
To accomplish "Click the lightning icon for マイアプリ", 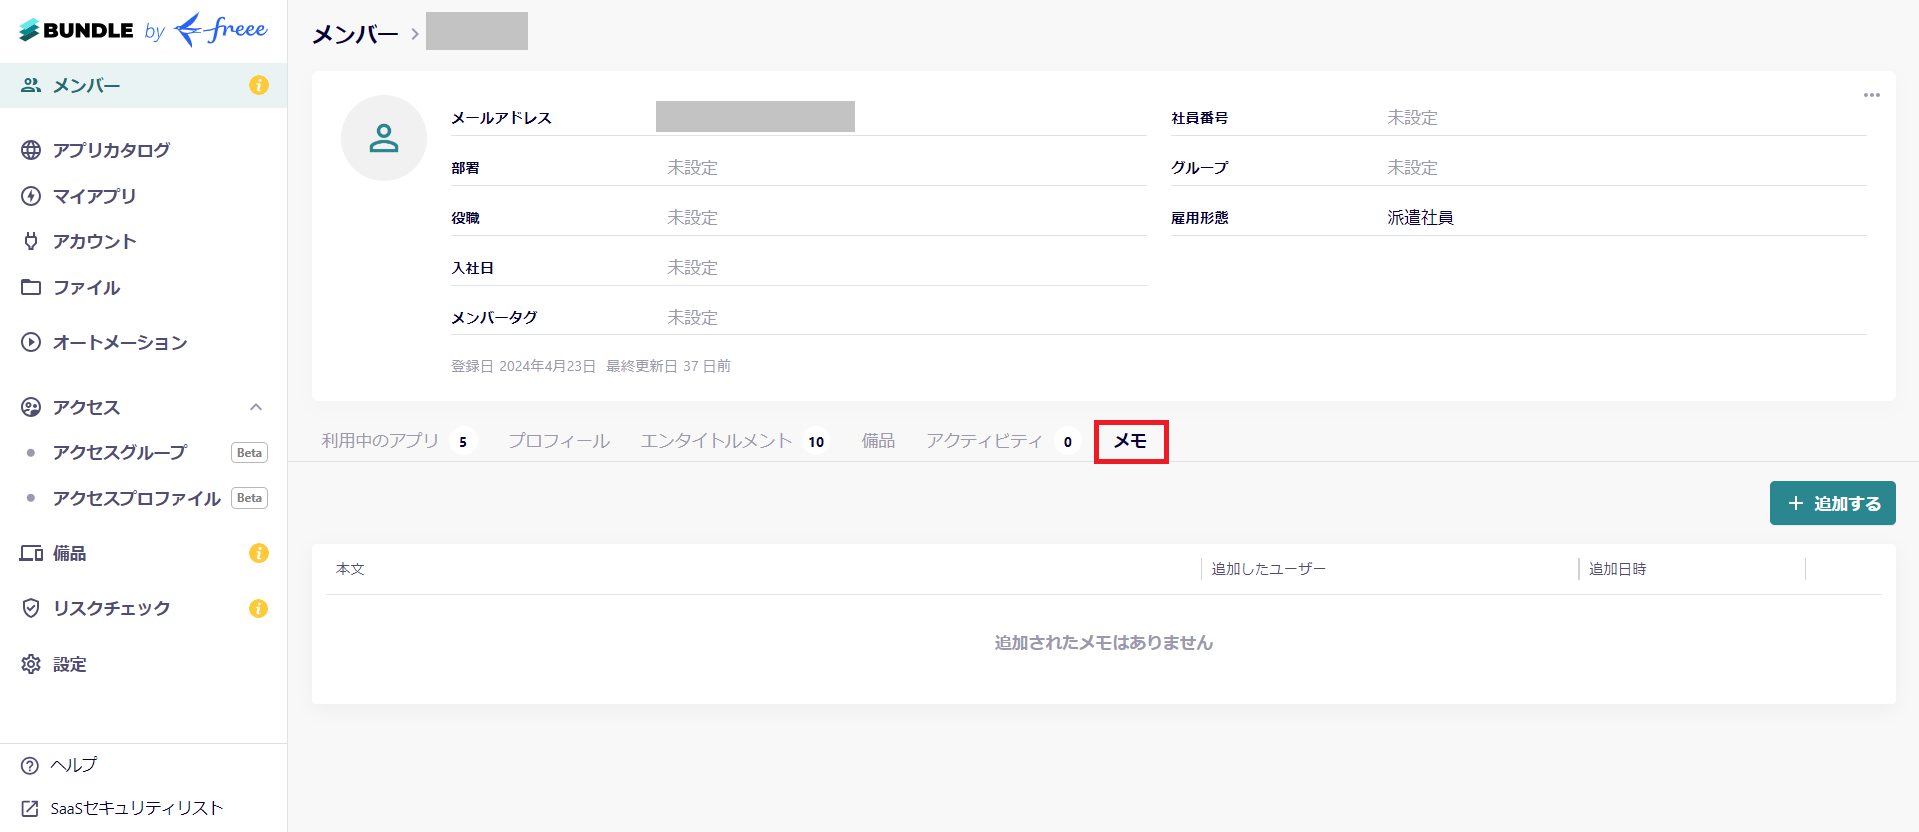I will [31, 196].
